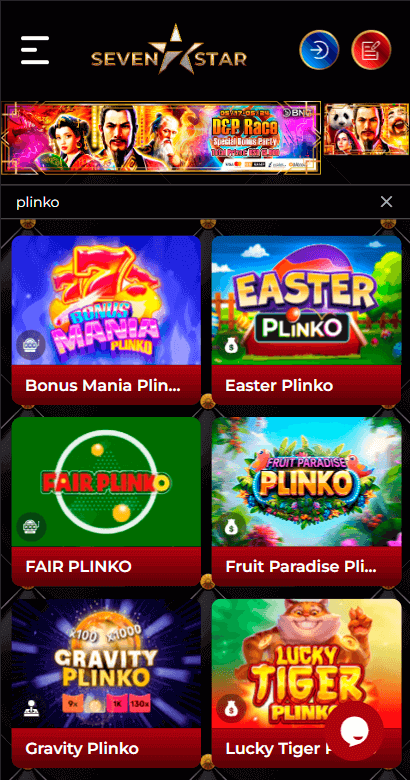Tap the red register icon
Viewport: 410px width, 780px height.
371,50
